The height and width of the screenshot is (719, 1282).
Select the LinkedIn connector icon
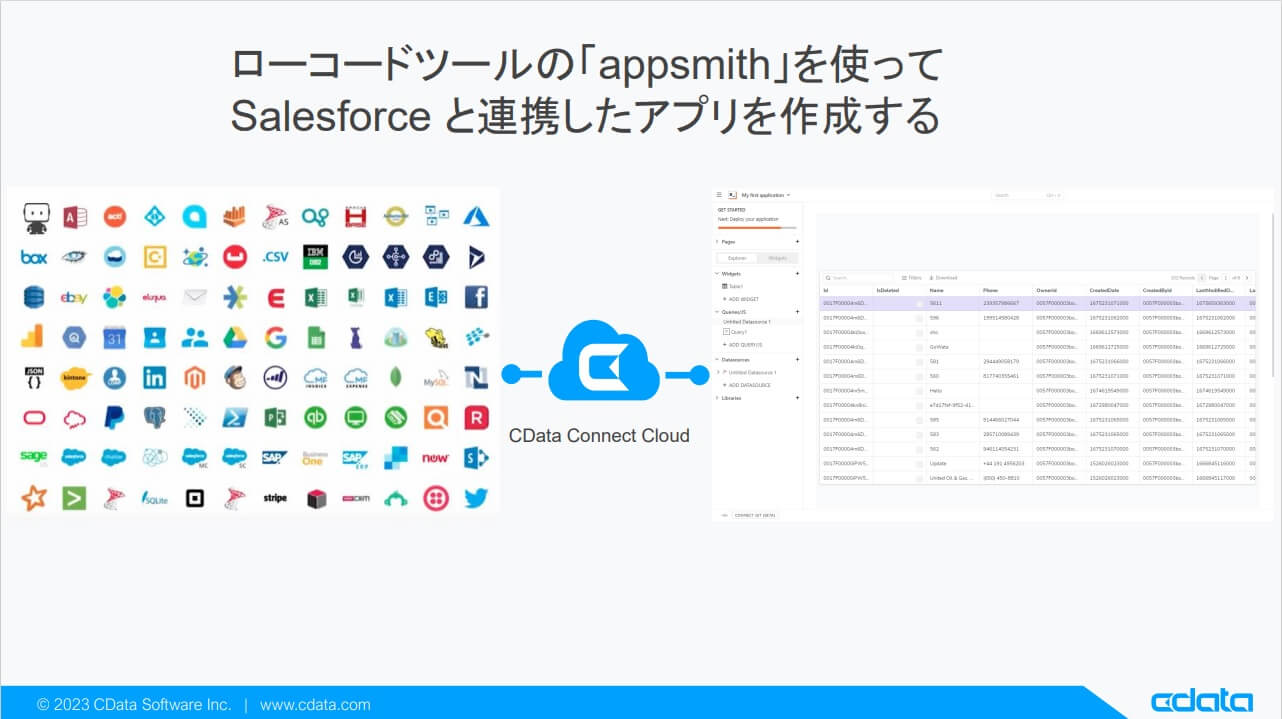click(x=154, y=378)
